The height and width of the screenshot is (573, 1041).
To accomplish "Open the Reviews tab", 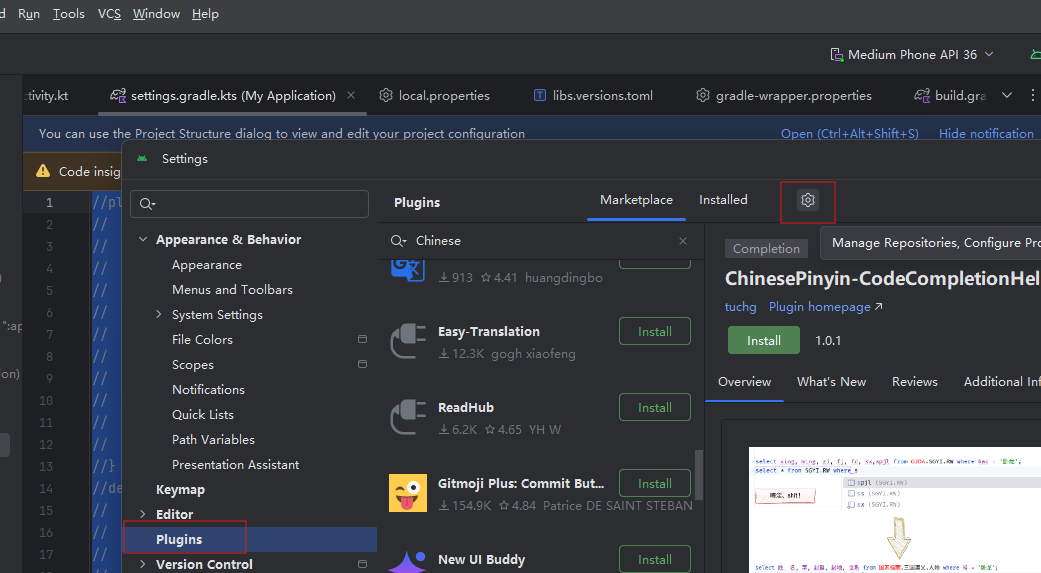I will [x=915, y=382].
